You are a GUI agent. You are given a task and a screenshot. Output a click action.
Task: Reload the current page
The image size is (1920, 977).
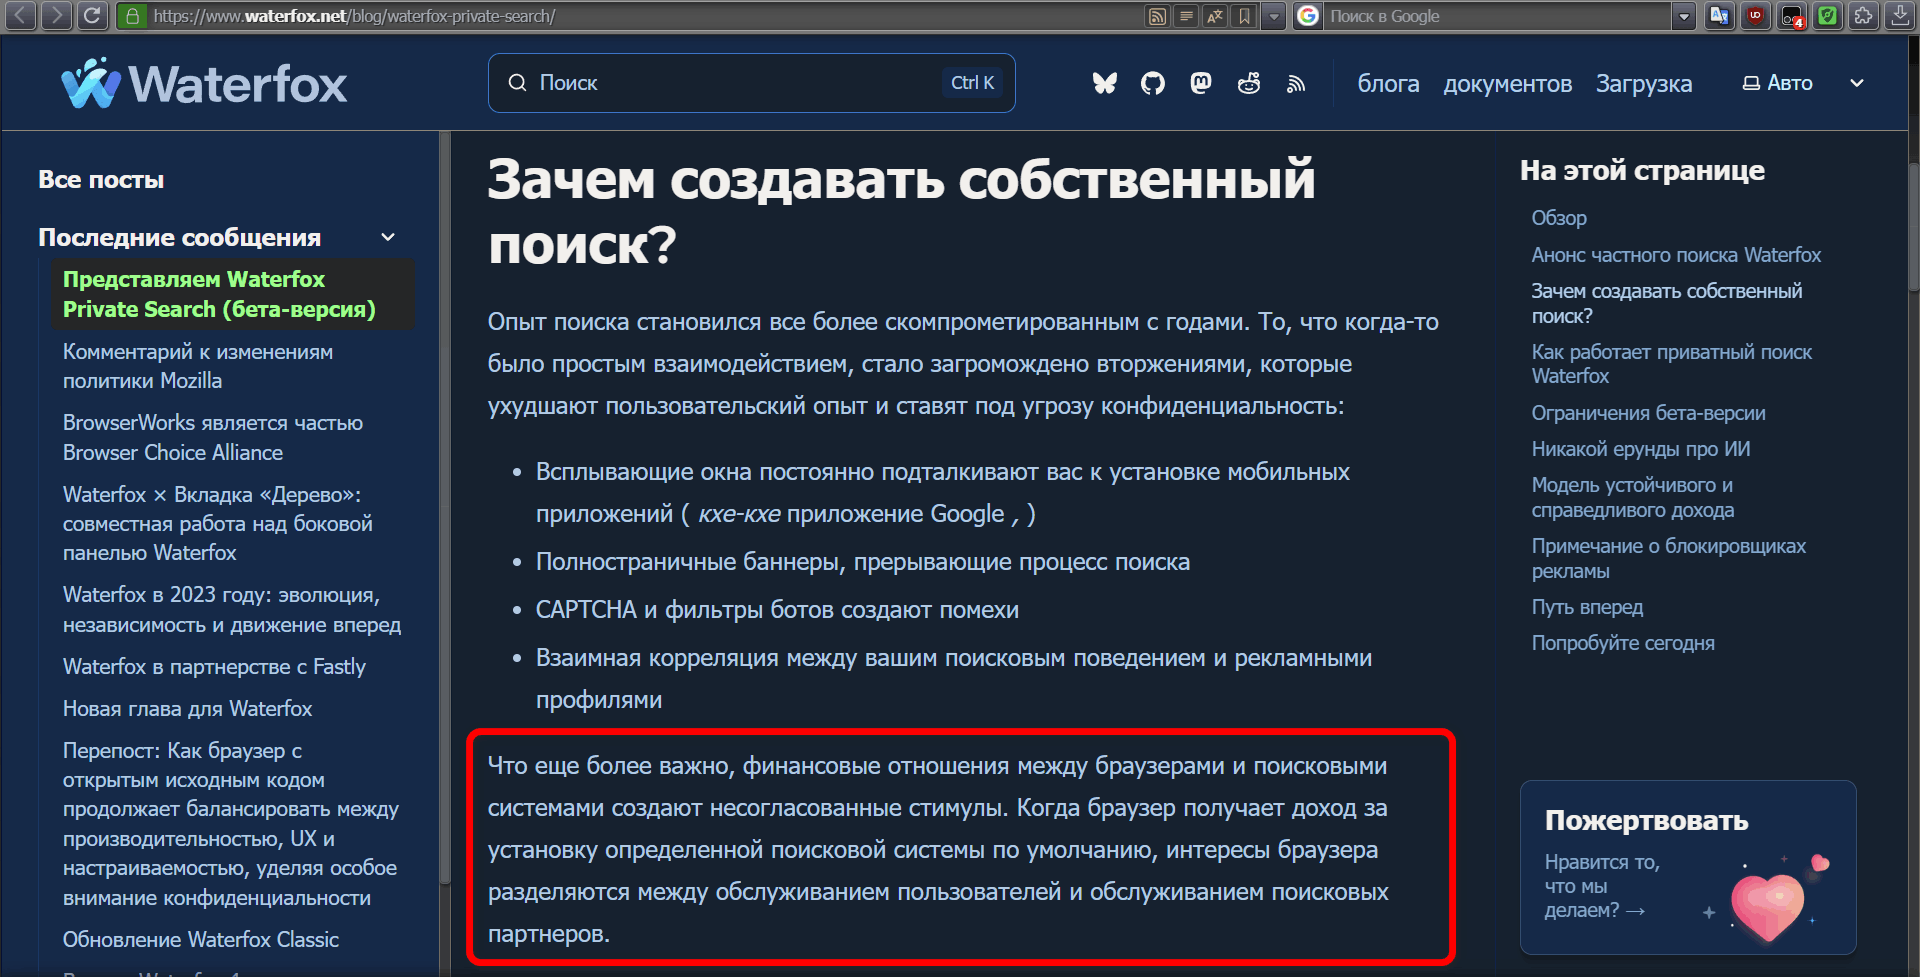(x=92, y=15)
